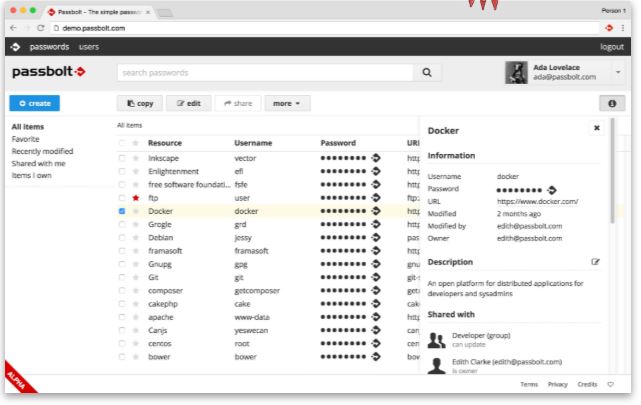
Task: Open the Terms footer link
Action: tap(529, 384)
